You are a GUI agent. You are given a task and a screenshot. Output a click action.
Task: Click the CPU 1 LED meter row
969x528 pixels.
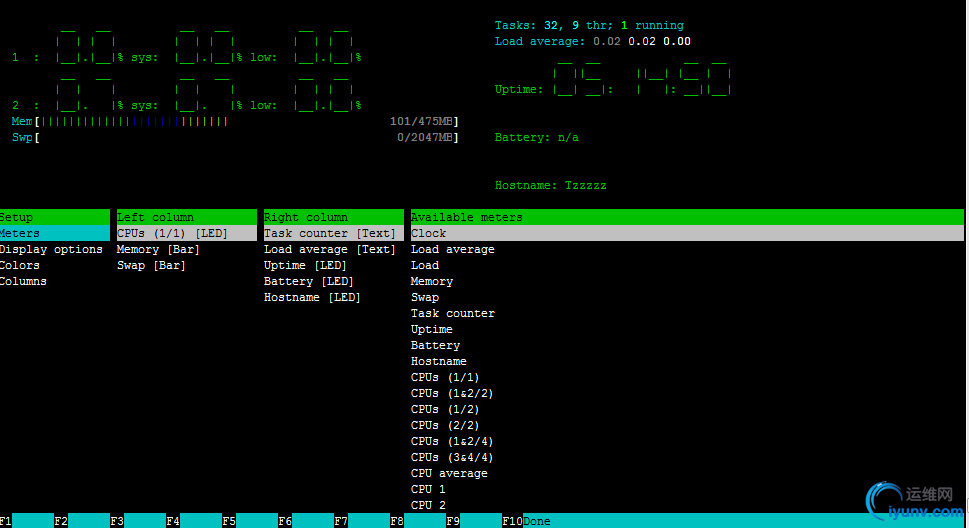[187, 45]
